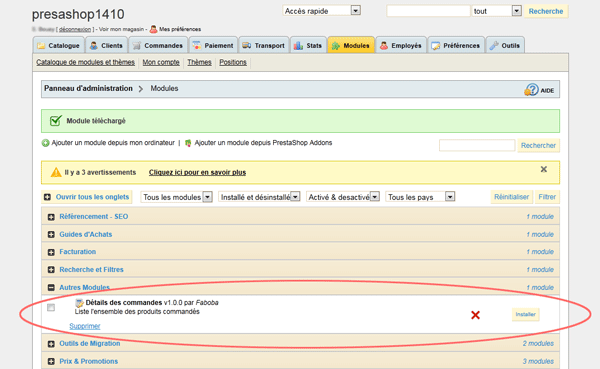600x369 pixels.
Task: Expand the Facturation category
Action: click(51, 252)
